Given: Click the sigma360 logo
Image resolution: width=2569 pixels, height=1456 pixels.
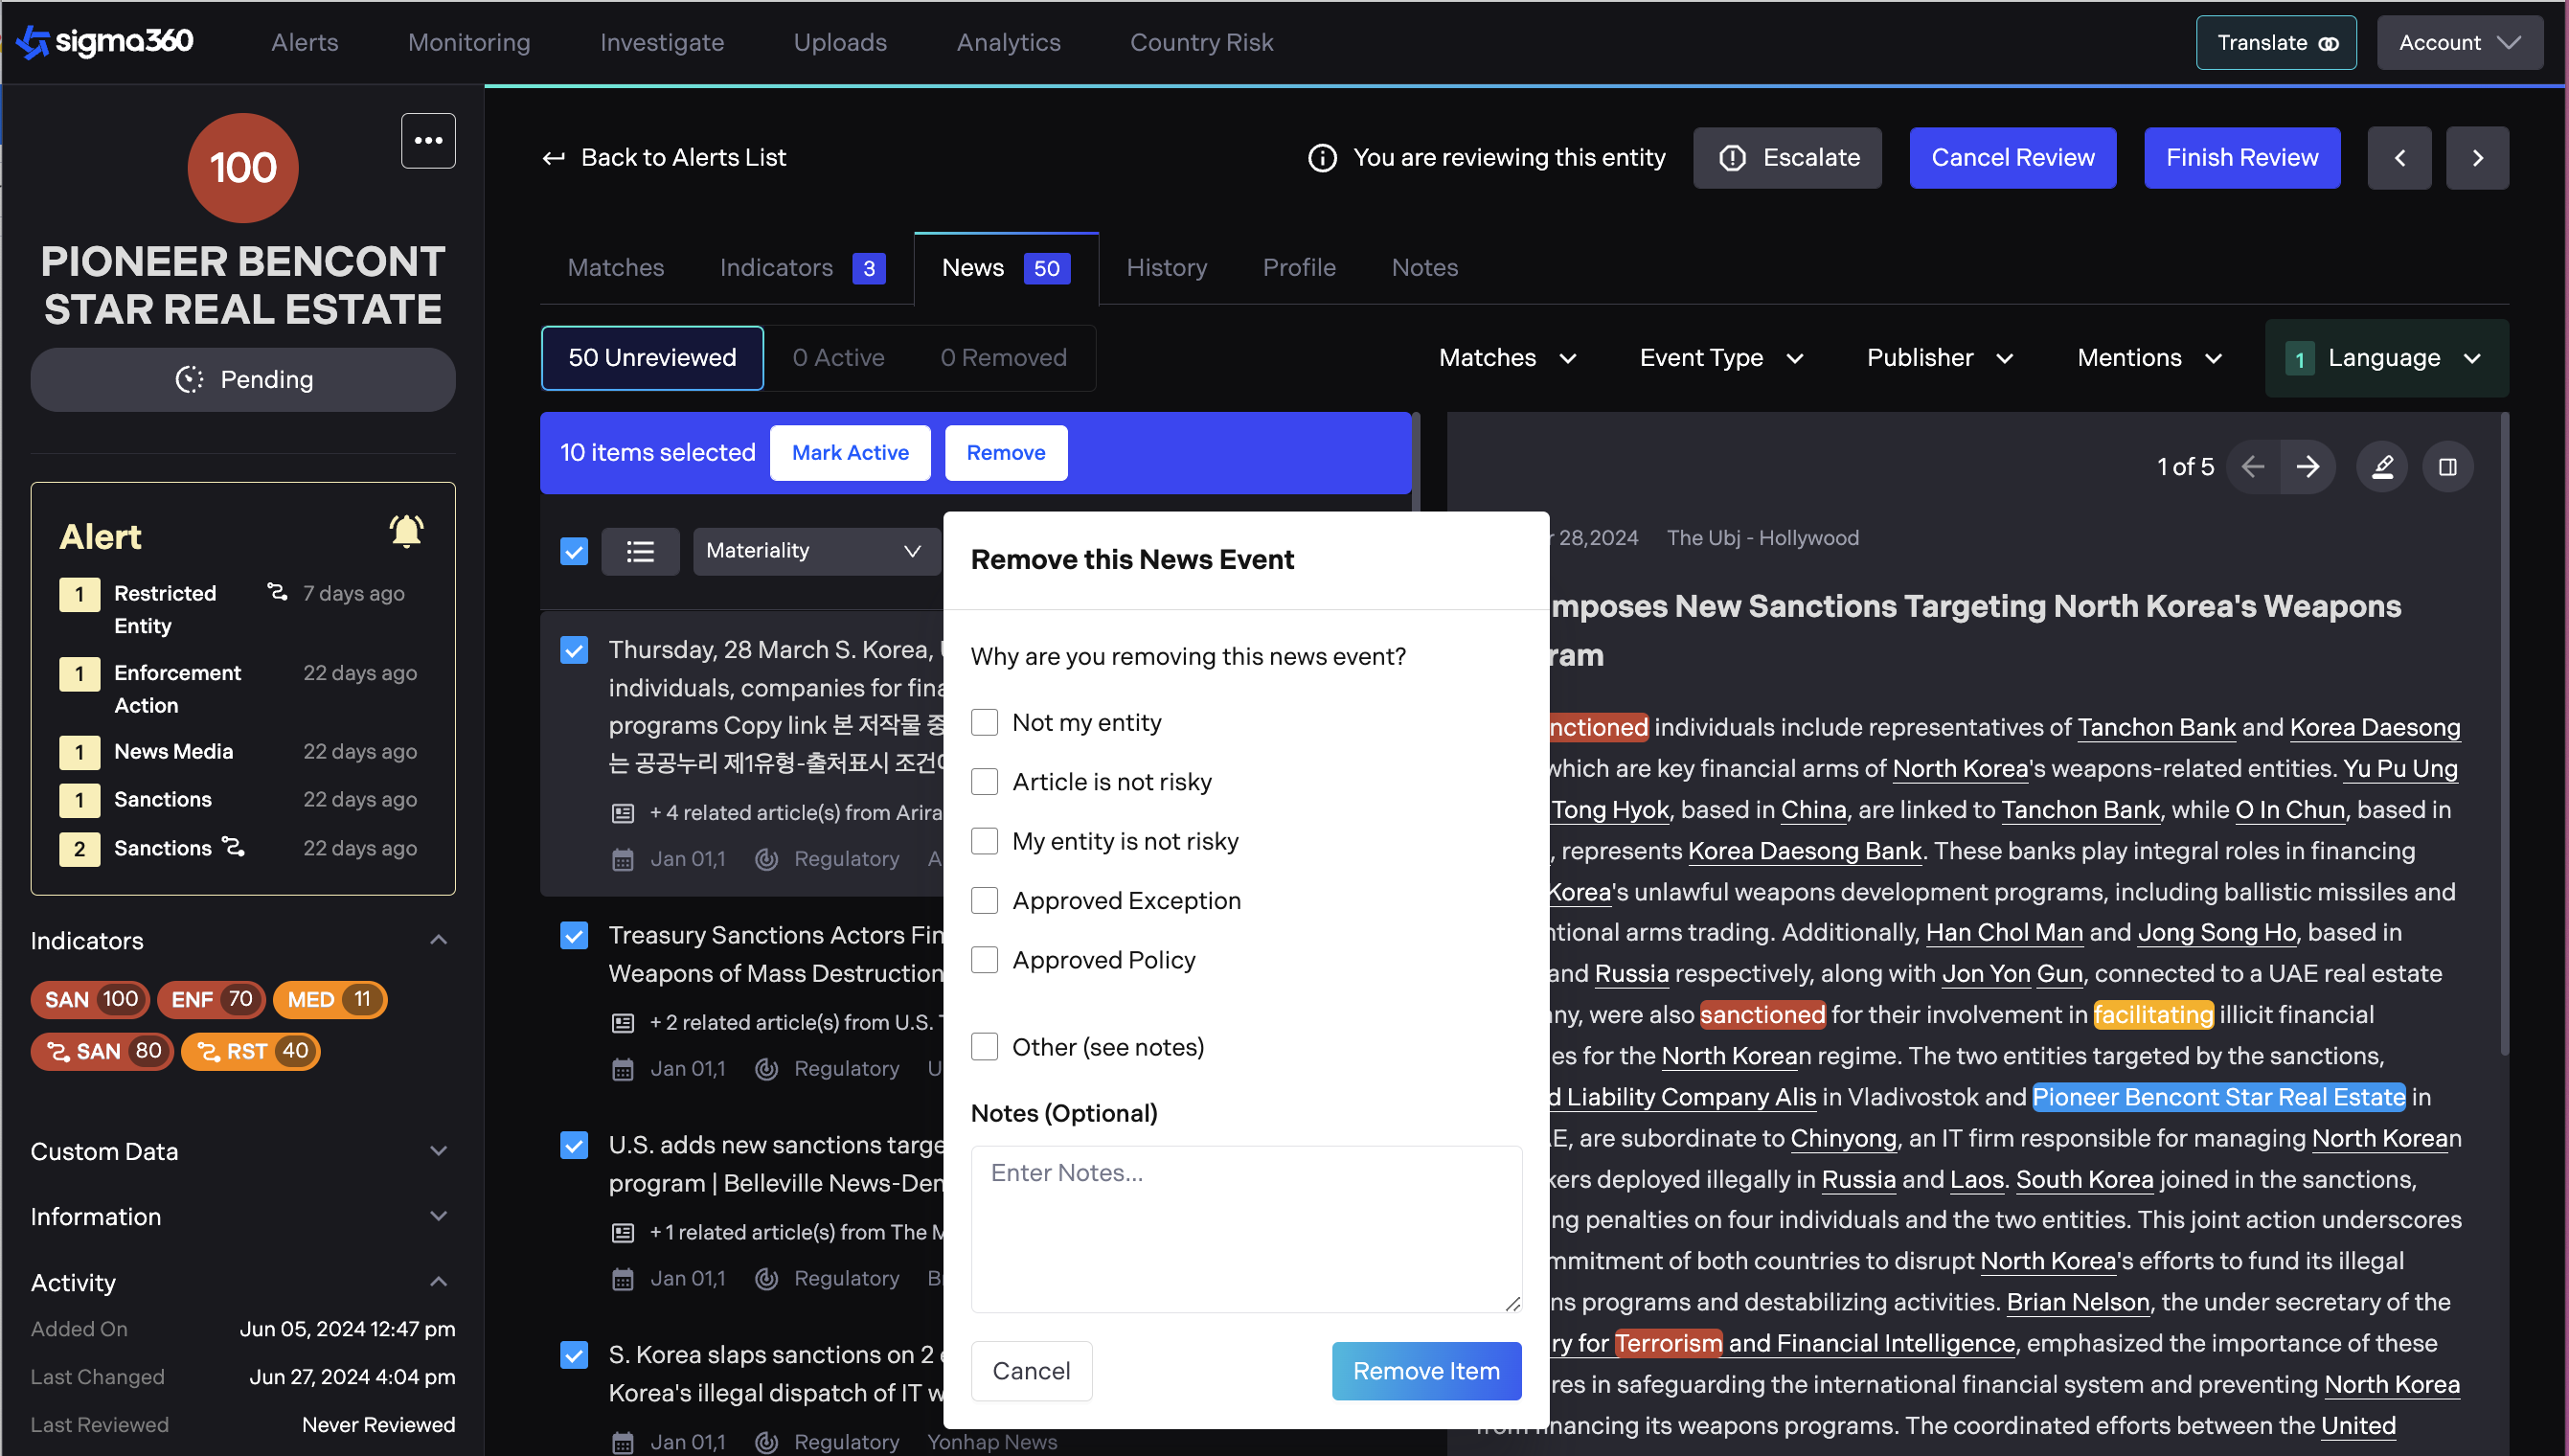Looking at the screenshot, I should (x=106, y=42).
